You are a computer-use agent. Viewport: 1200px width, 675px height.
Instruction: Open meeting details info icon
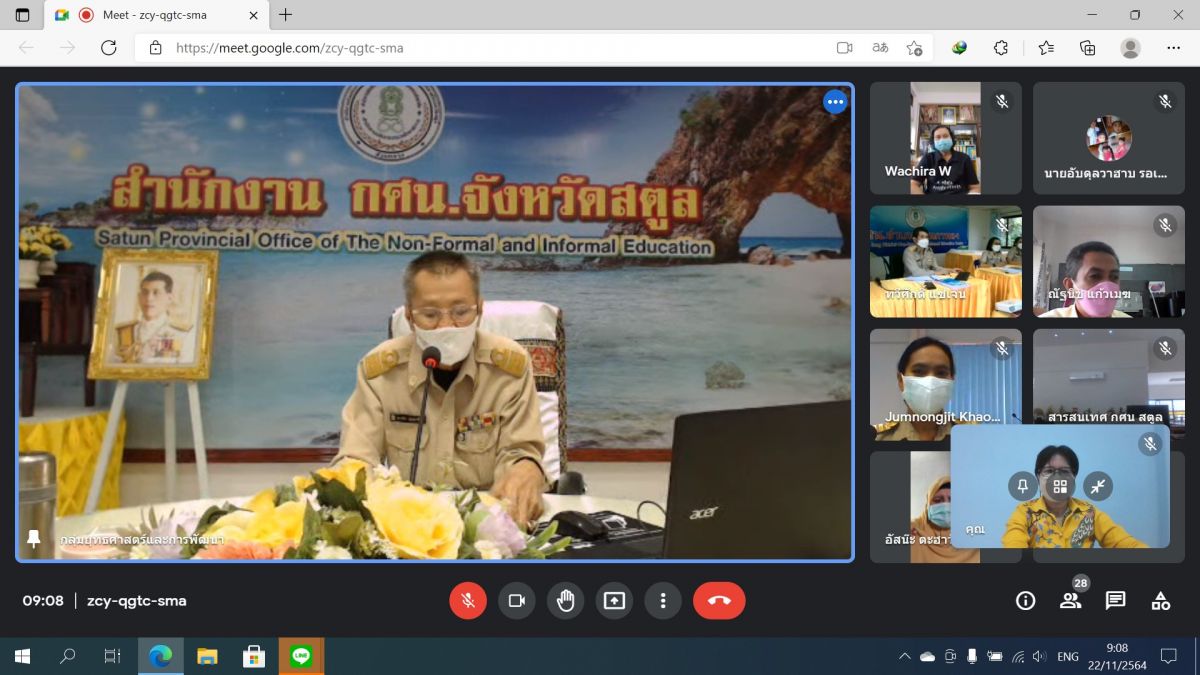(1025, 601)
